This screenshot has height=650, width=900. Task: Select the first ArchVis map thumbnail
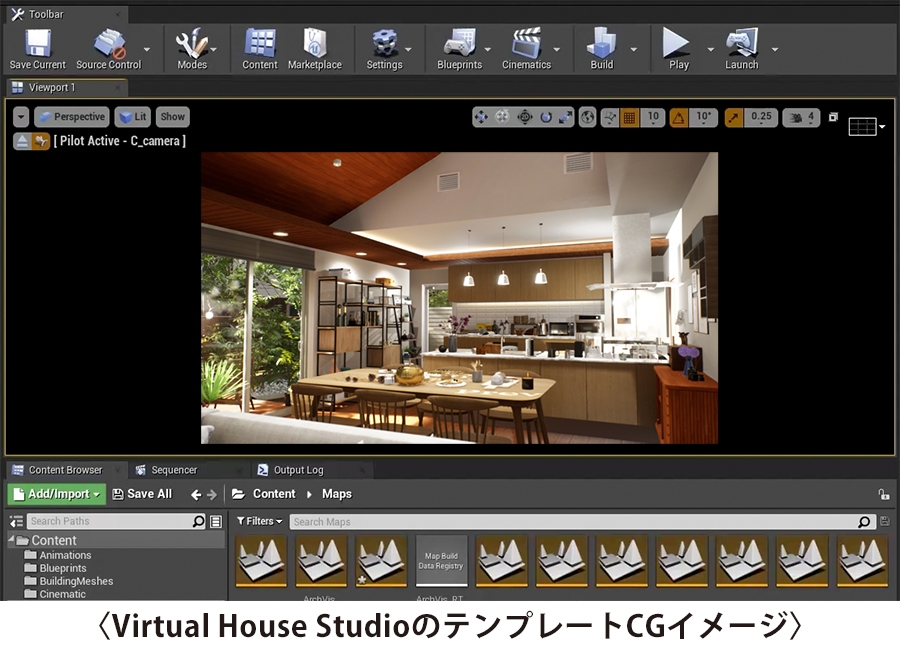[261, 560]
